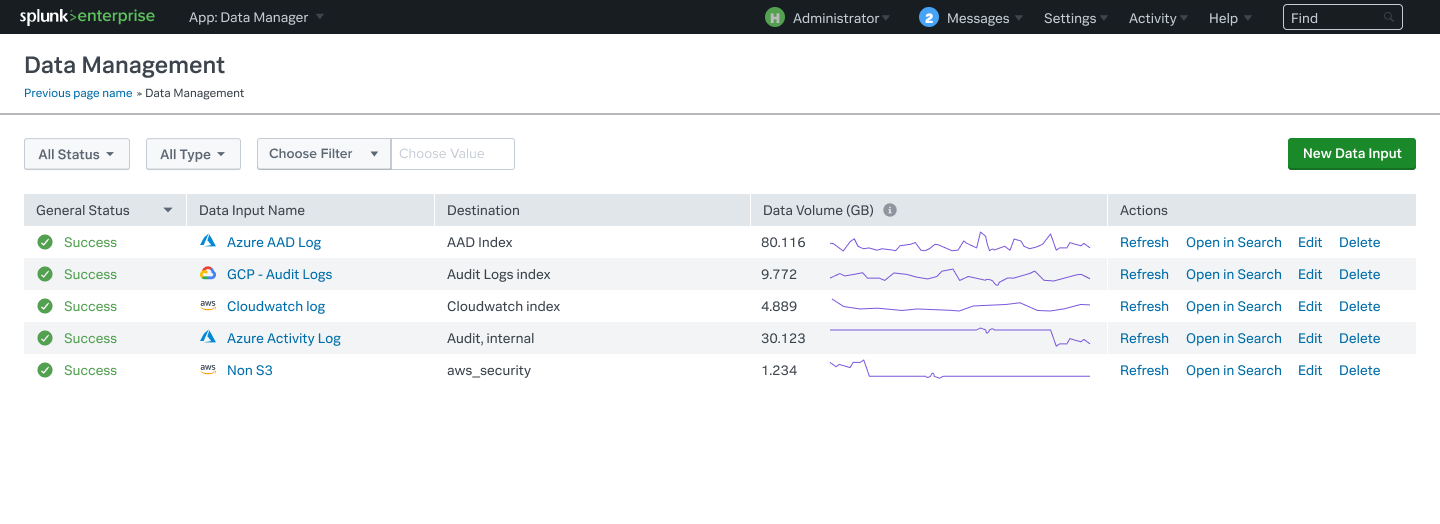Image resolution: width=1440 pixels, height=524 pixels.
Task: Refresh the Non S3 input
Action: click(x=1144, y=370)
